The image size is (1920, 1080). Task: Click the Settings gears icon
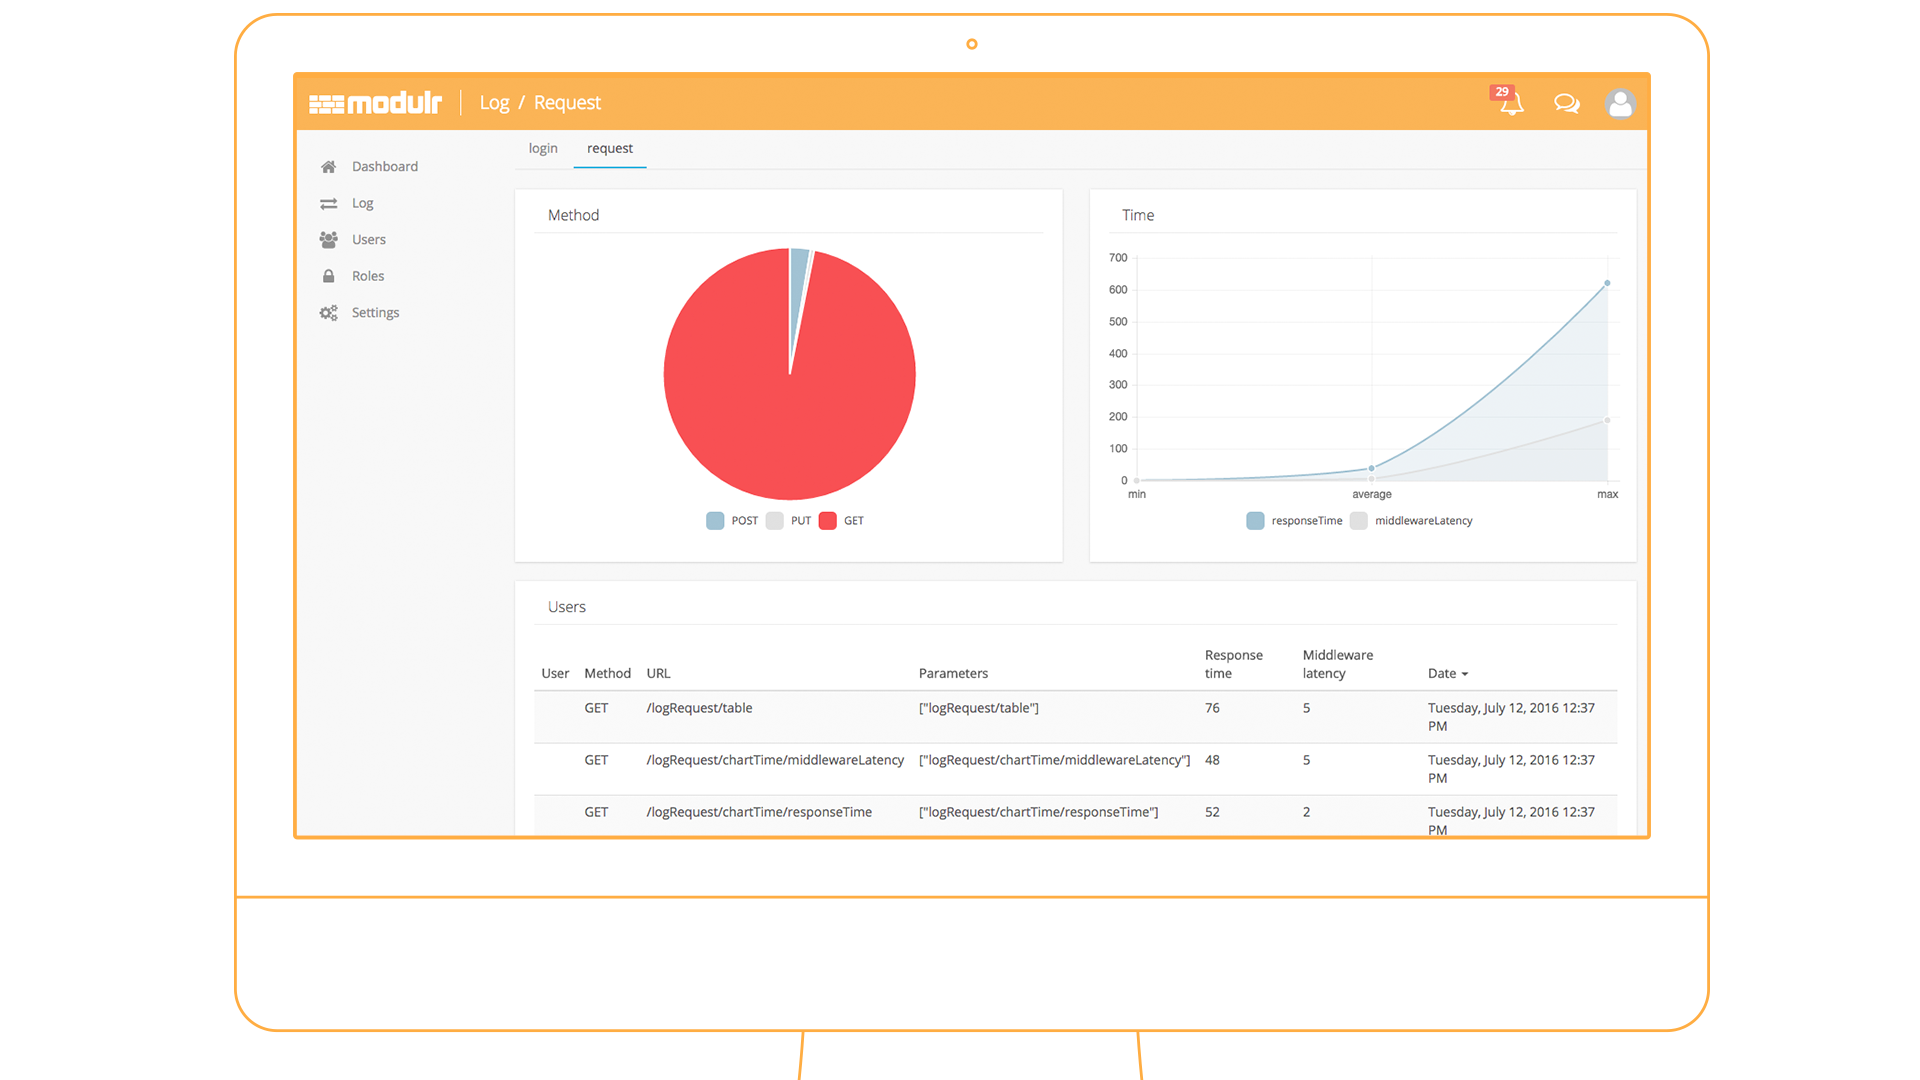[328, 313]
